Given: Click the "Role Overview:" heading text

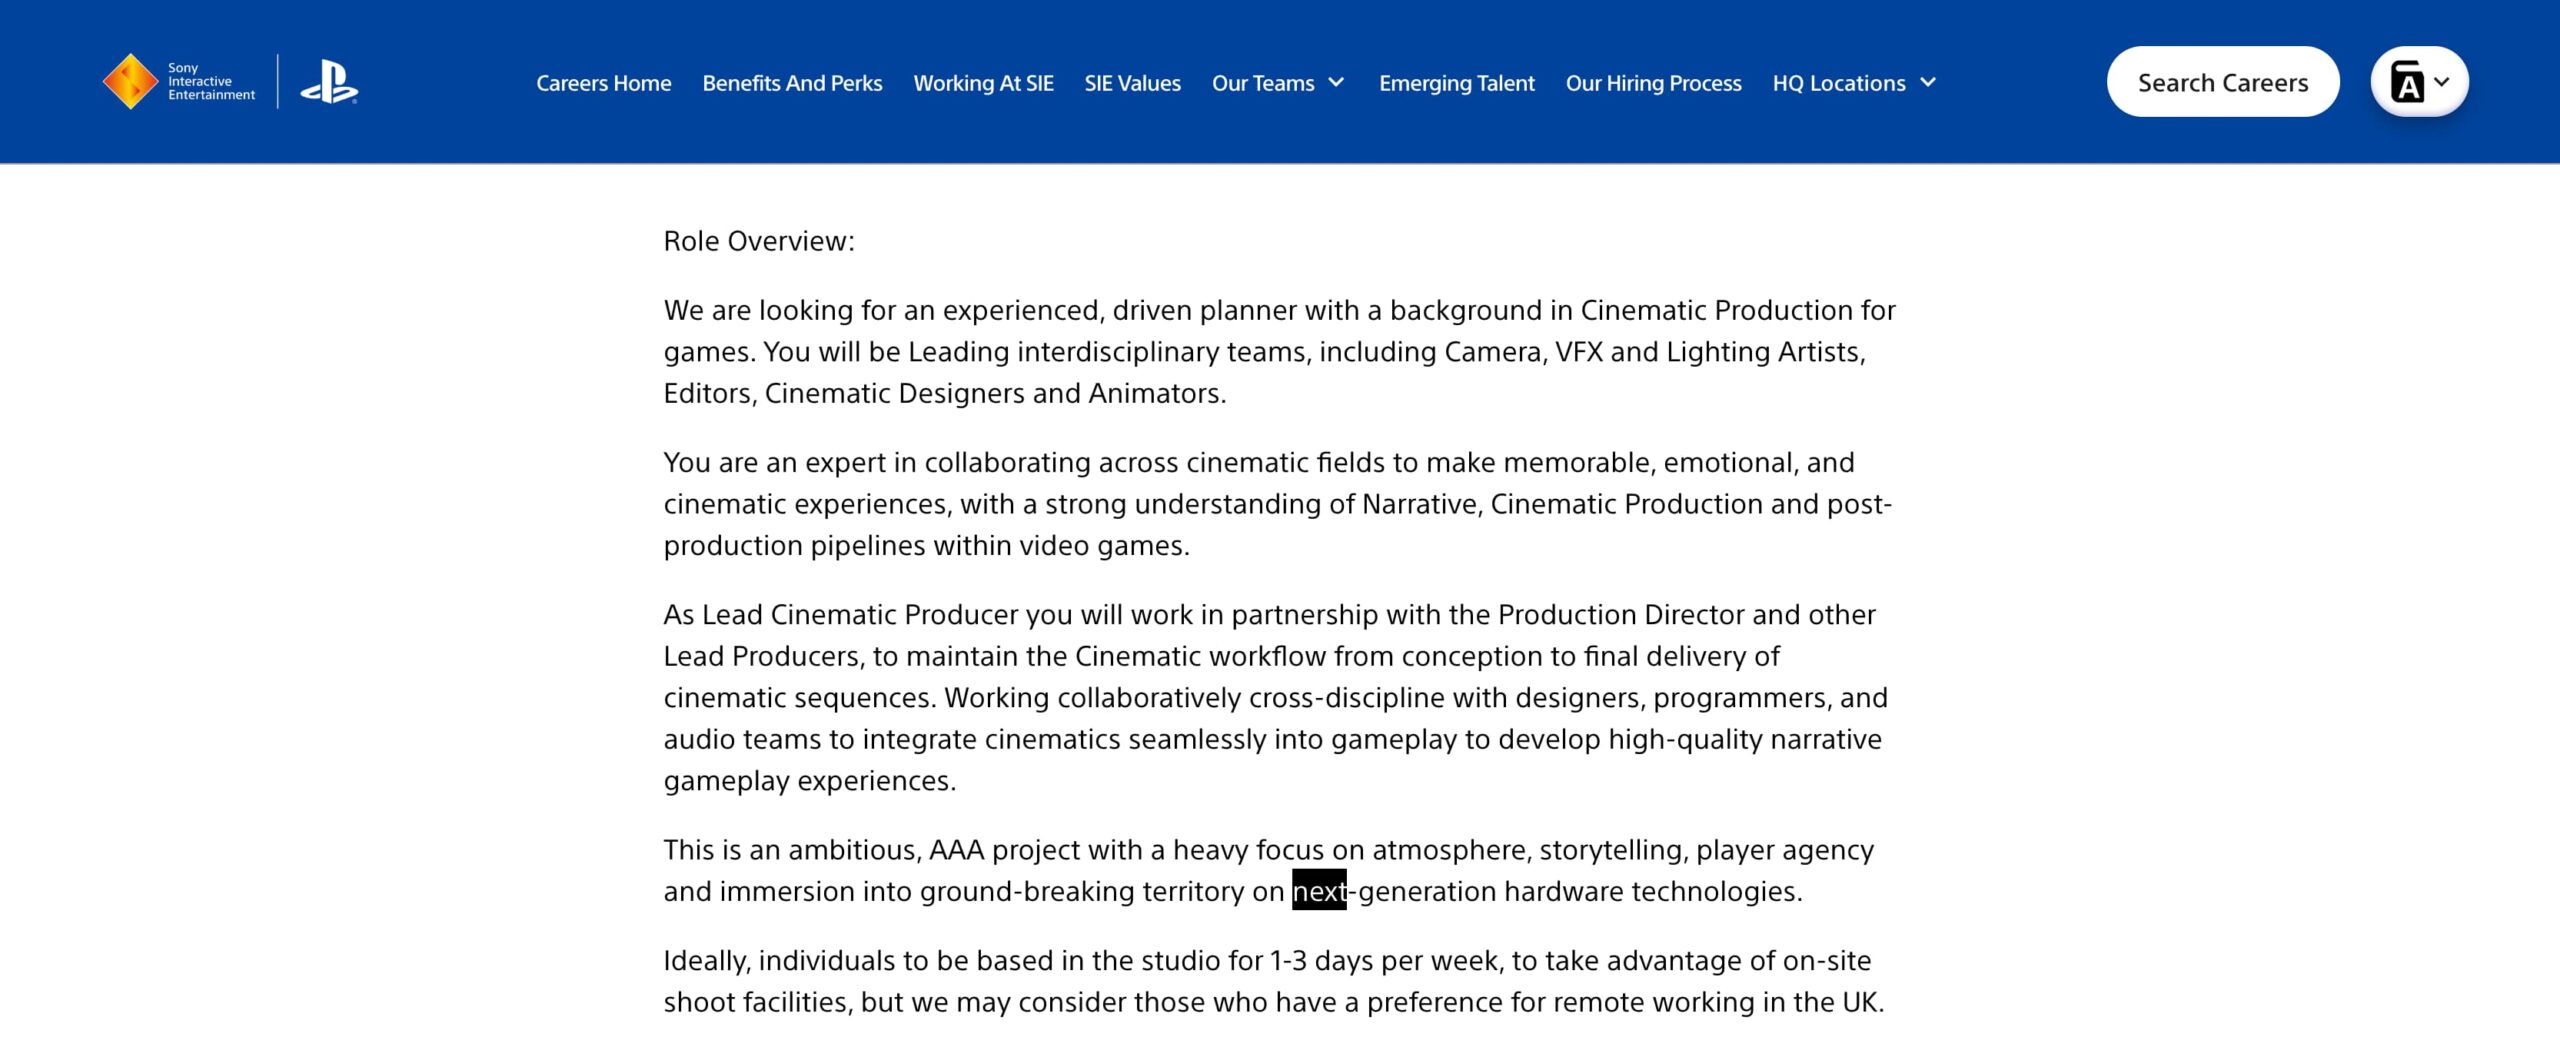Looking at the screenshot, I should (x=759, y=241).
